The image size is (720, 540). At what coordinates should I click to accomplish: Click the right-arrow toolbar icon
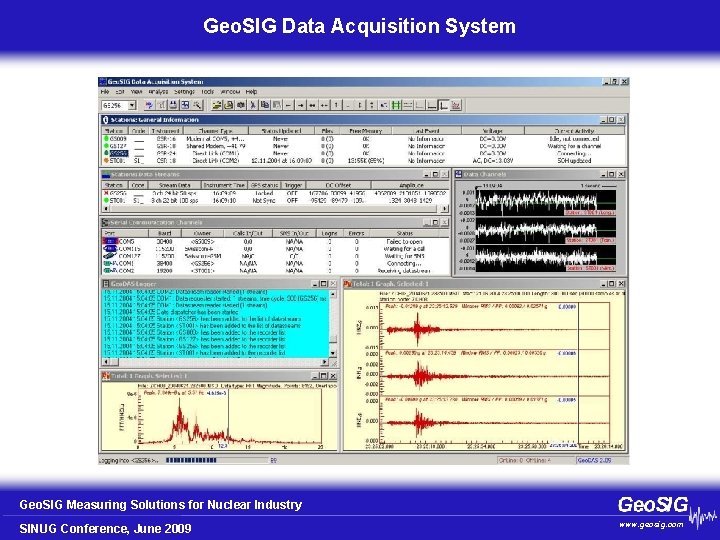[300, 105]
